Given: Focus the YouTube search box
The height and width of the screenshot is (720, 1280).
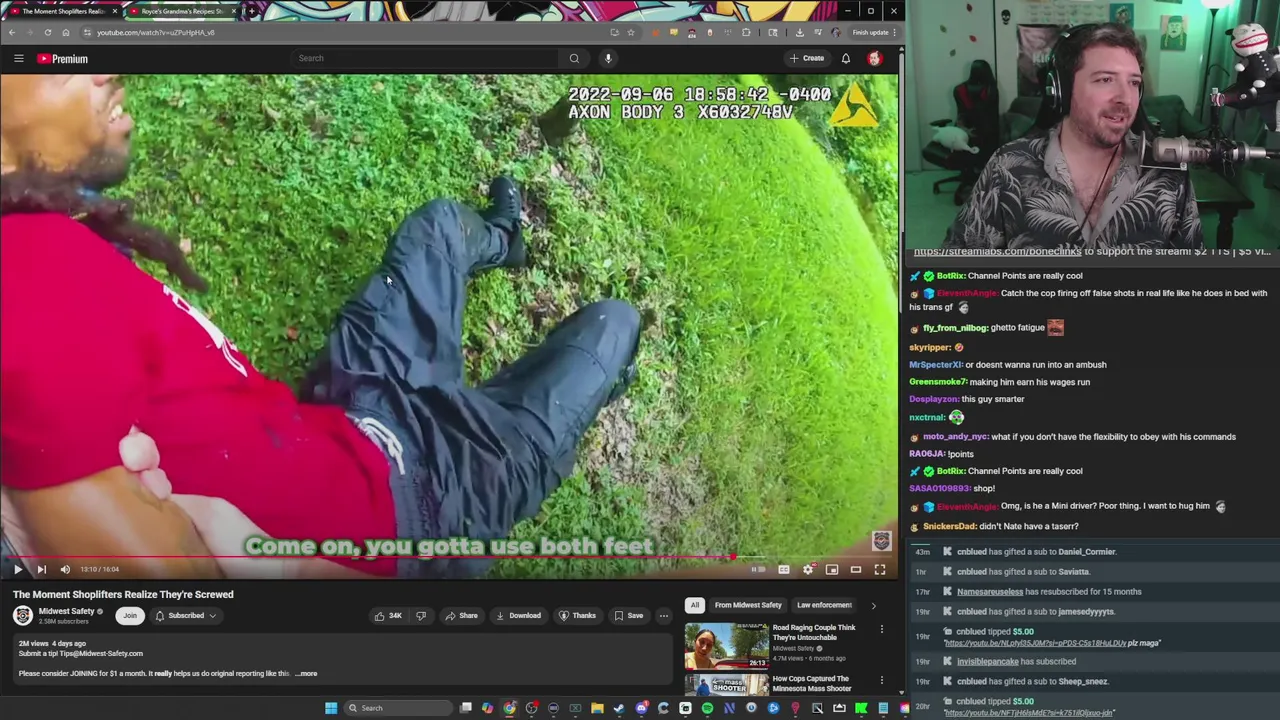Looking at the screenshot, I should (x=425, y=58).
